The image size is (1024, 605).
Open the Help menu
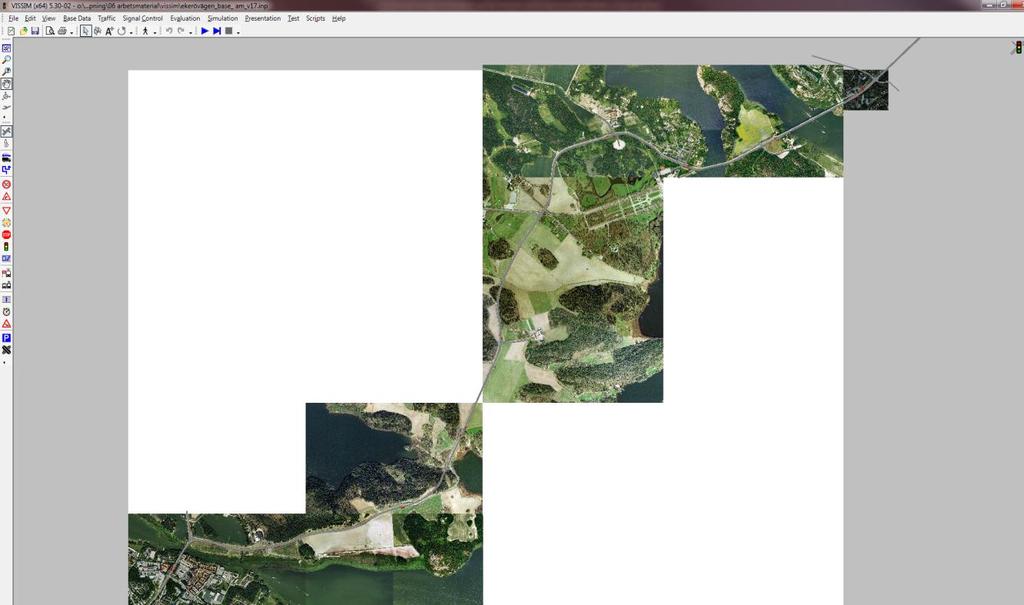point(338,18)
